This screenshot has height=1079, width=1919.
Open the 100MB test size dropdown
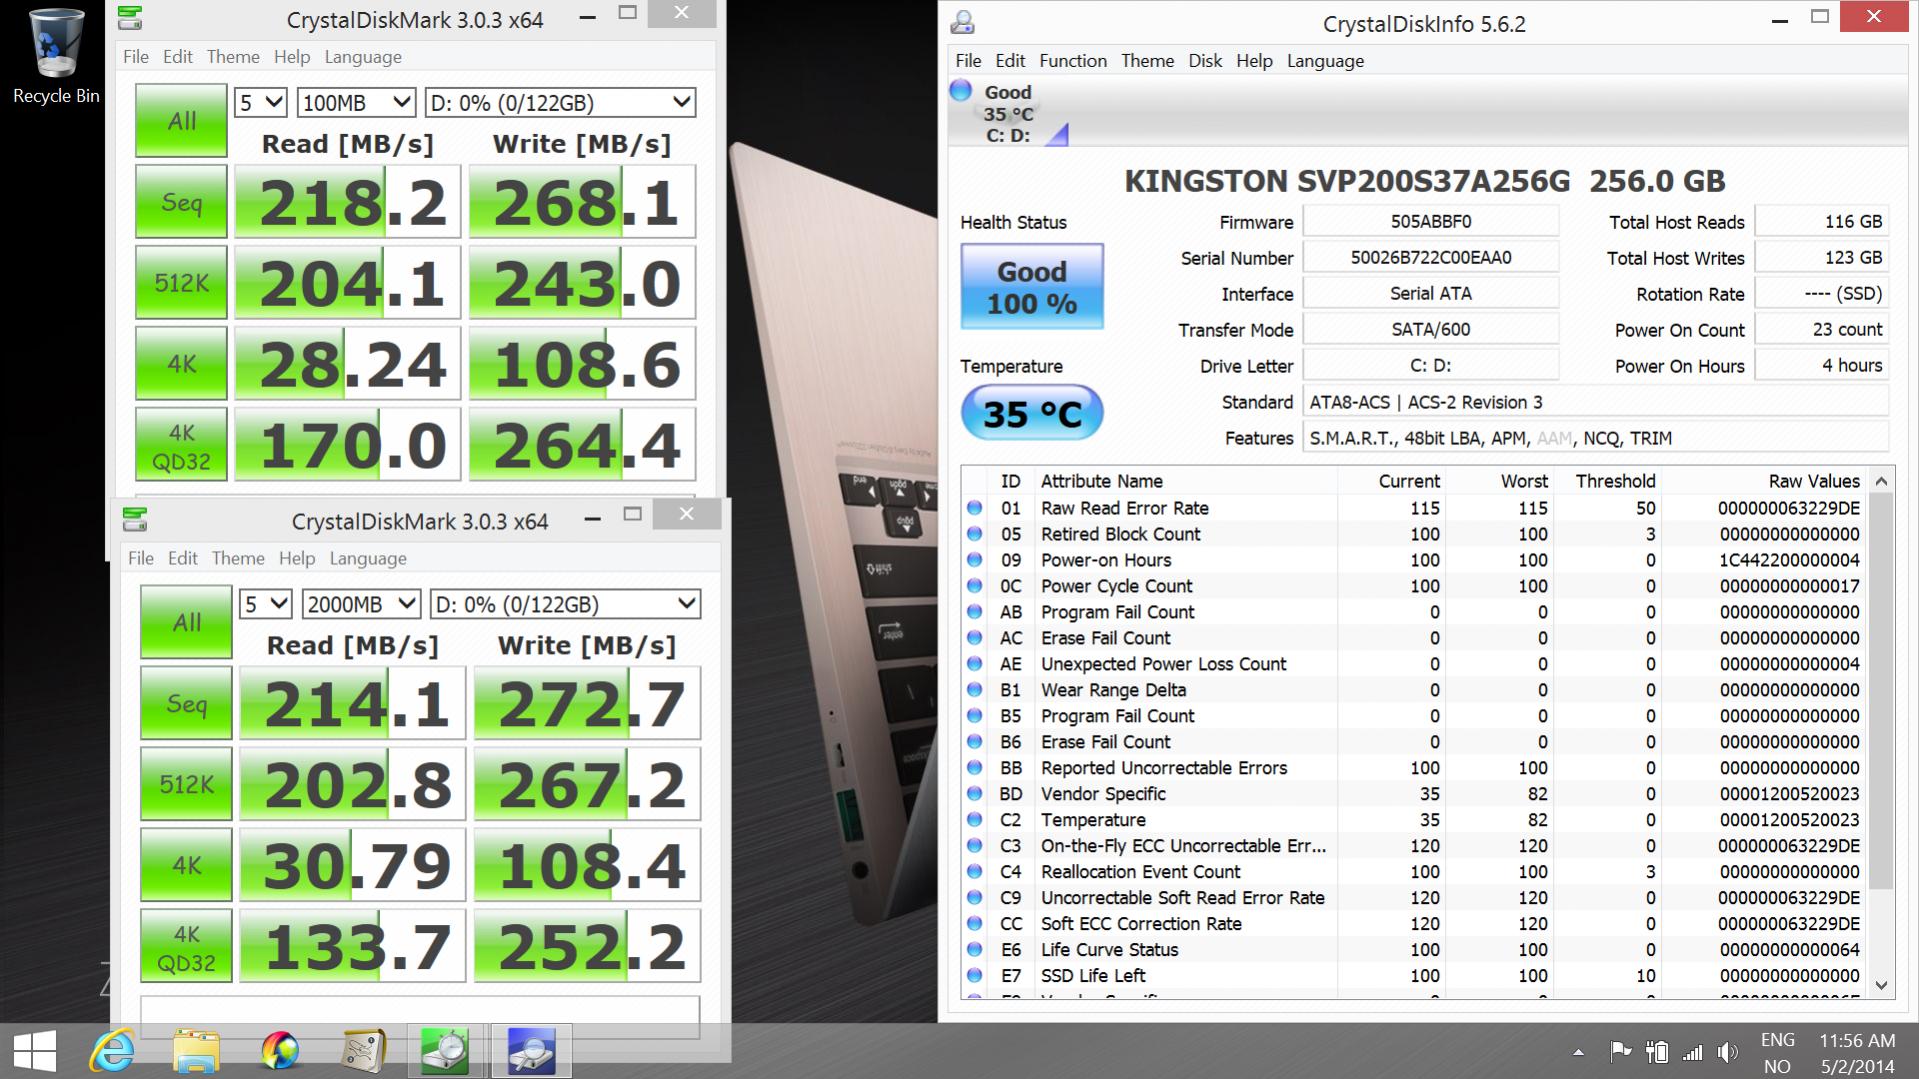coord(356,103)
